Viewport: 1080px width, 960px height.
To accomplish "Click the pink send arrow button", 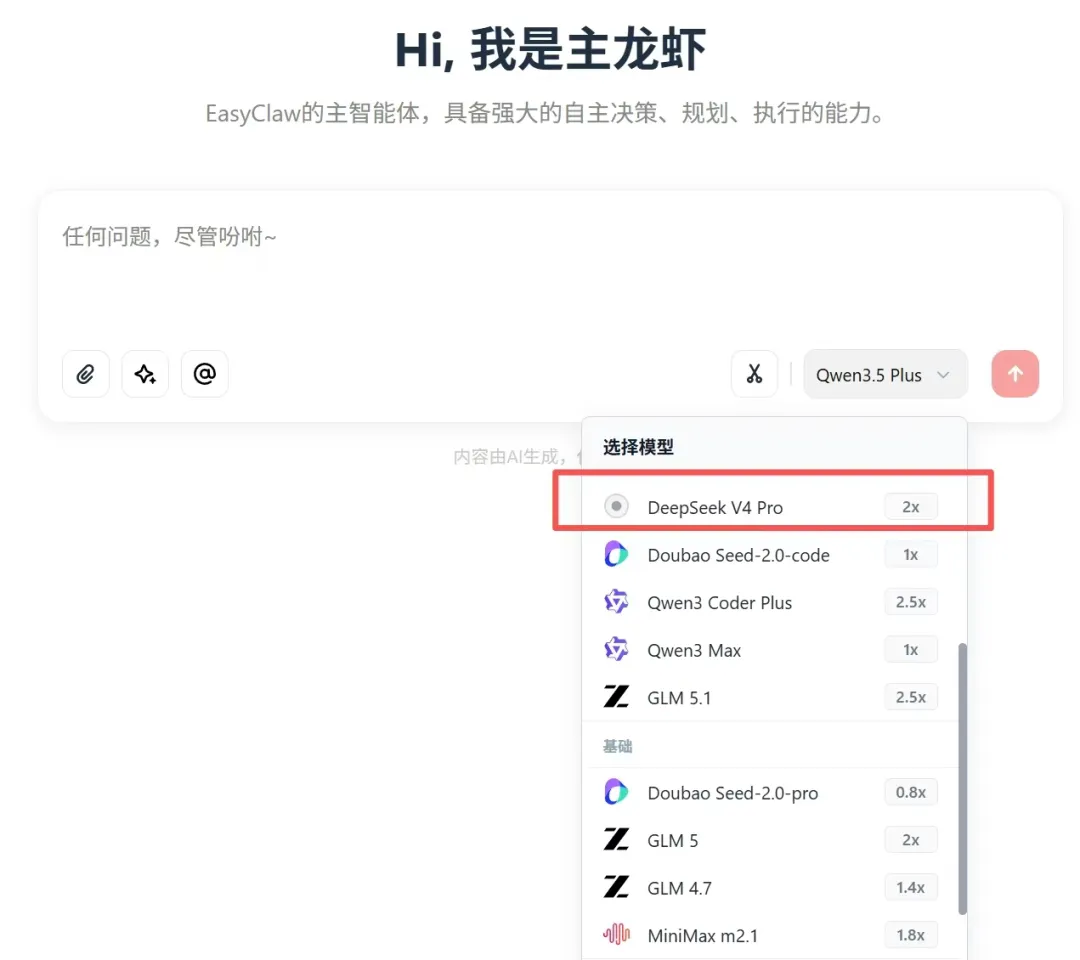I will [x=1015, y=373].
